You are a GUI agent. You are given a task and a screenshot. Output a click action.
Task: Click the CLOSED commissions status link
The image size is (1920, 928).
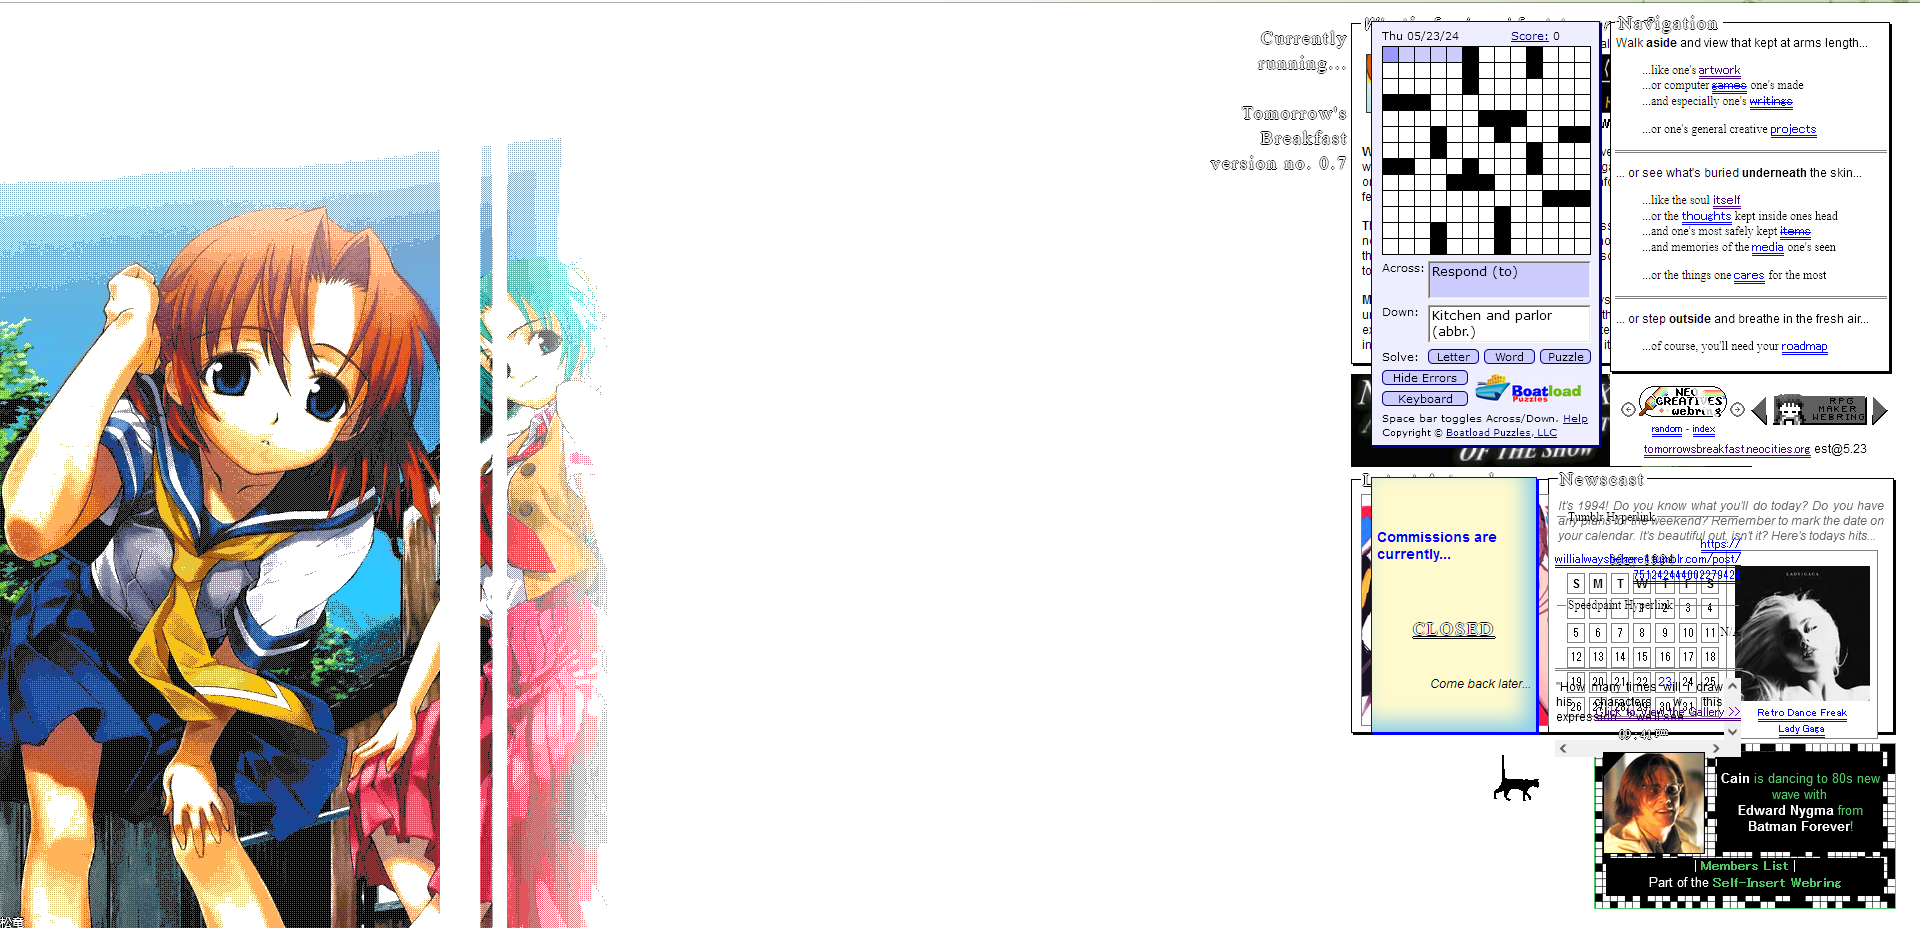pos(1453,629)
